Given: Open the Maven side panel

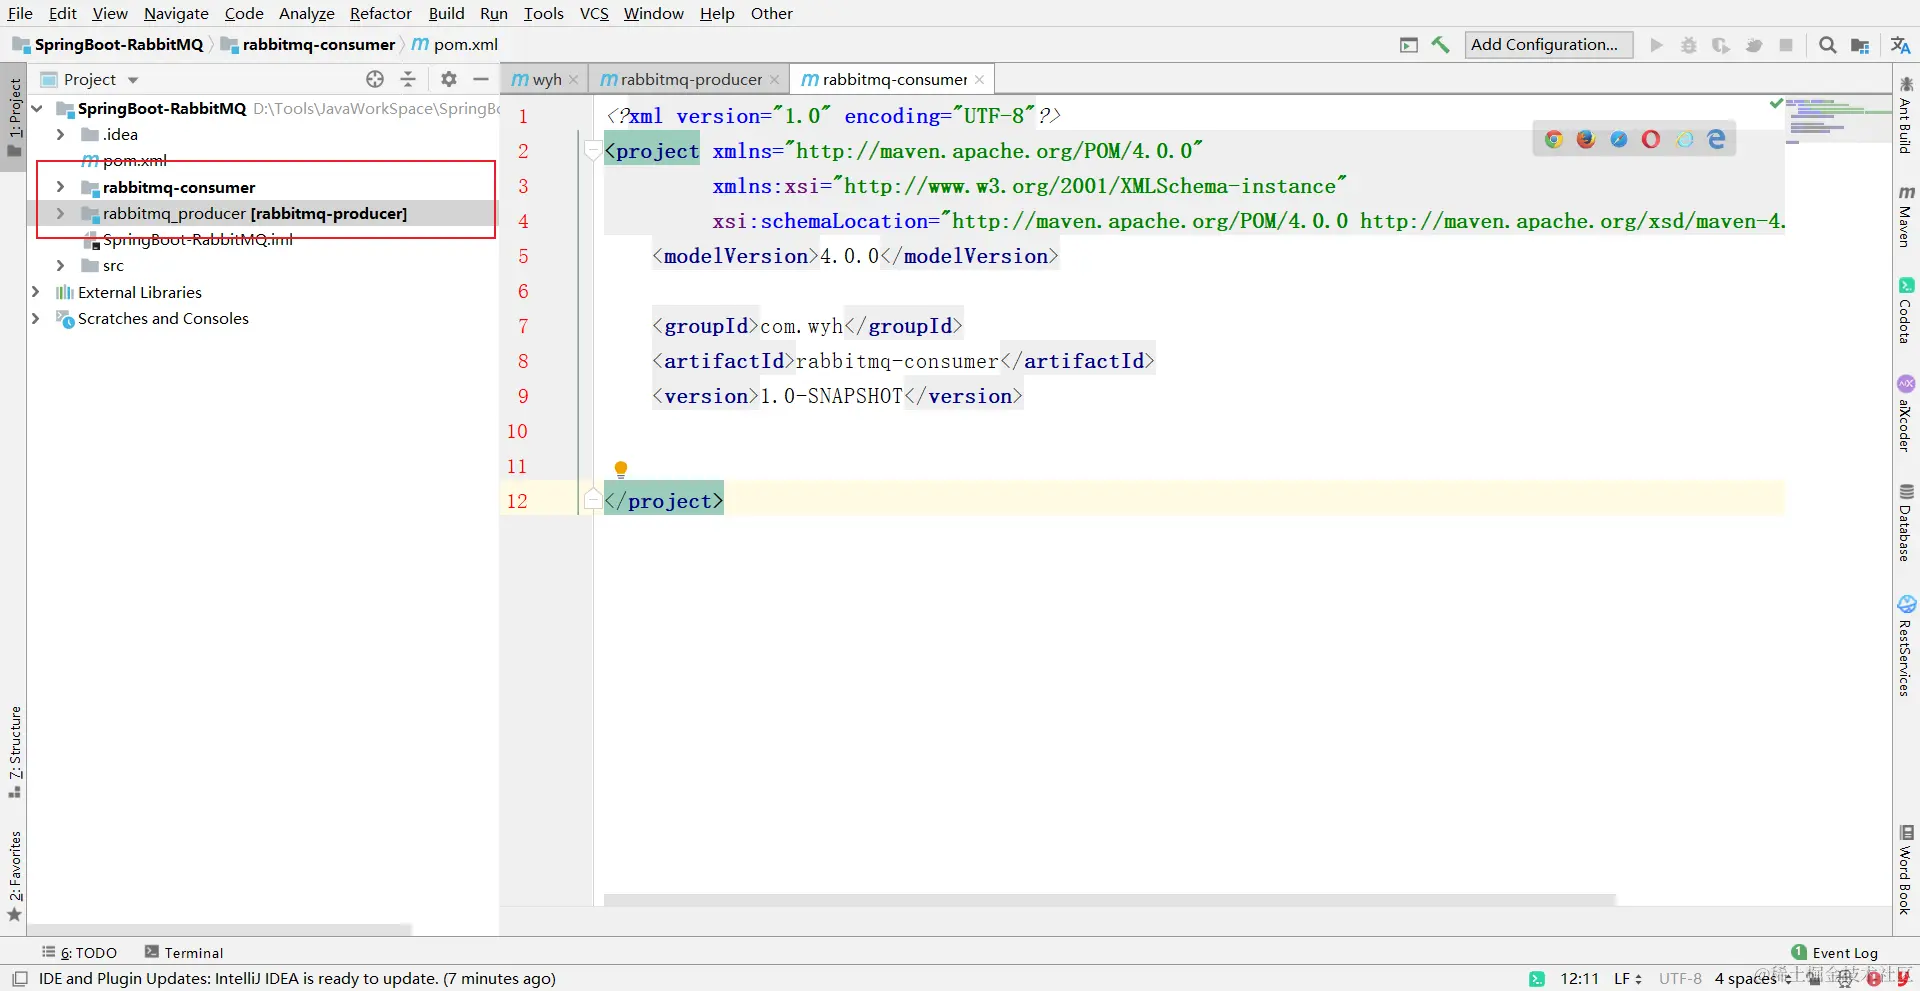Looking at the screenshot, I should pyautogui.click(x=1906, y=215).
